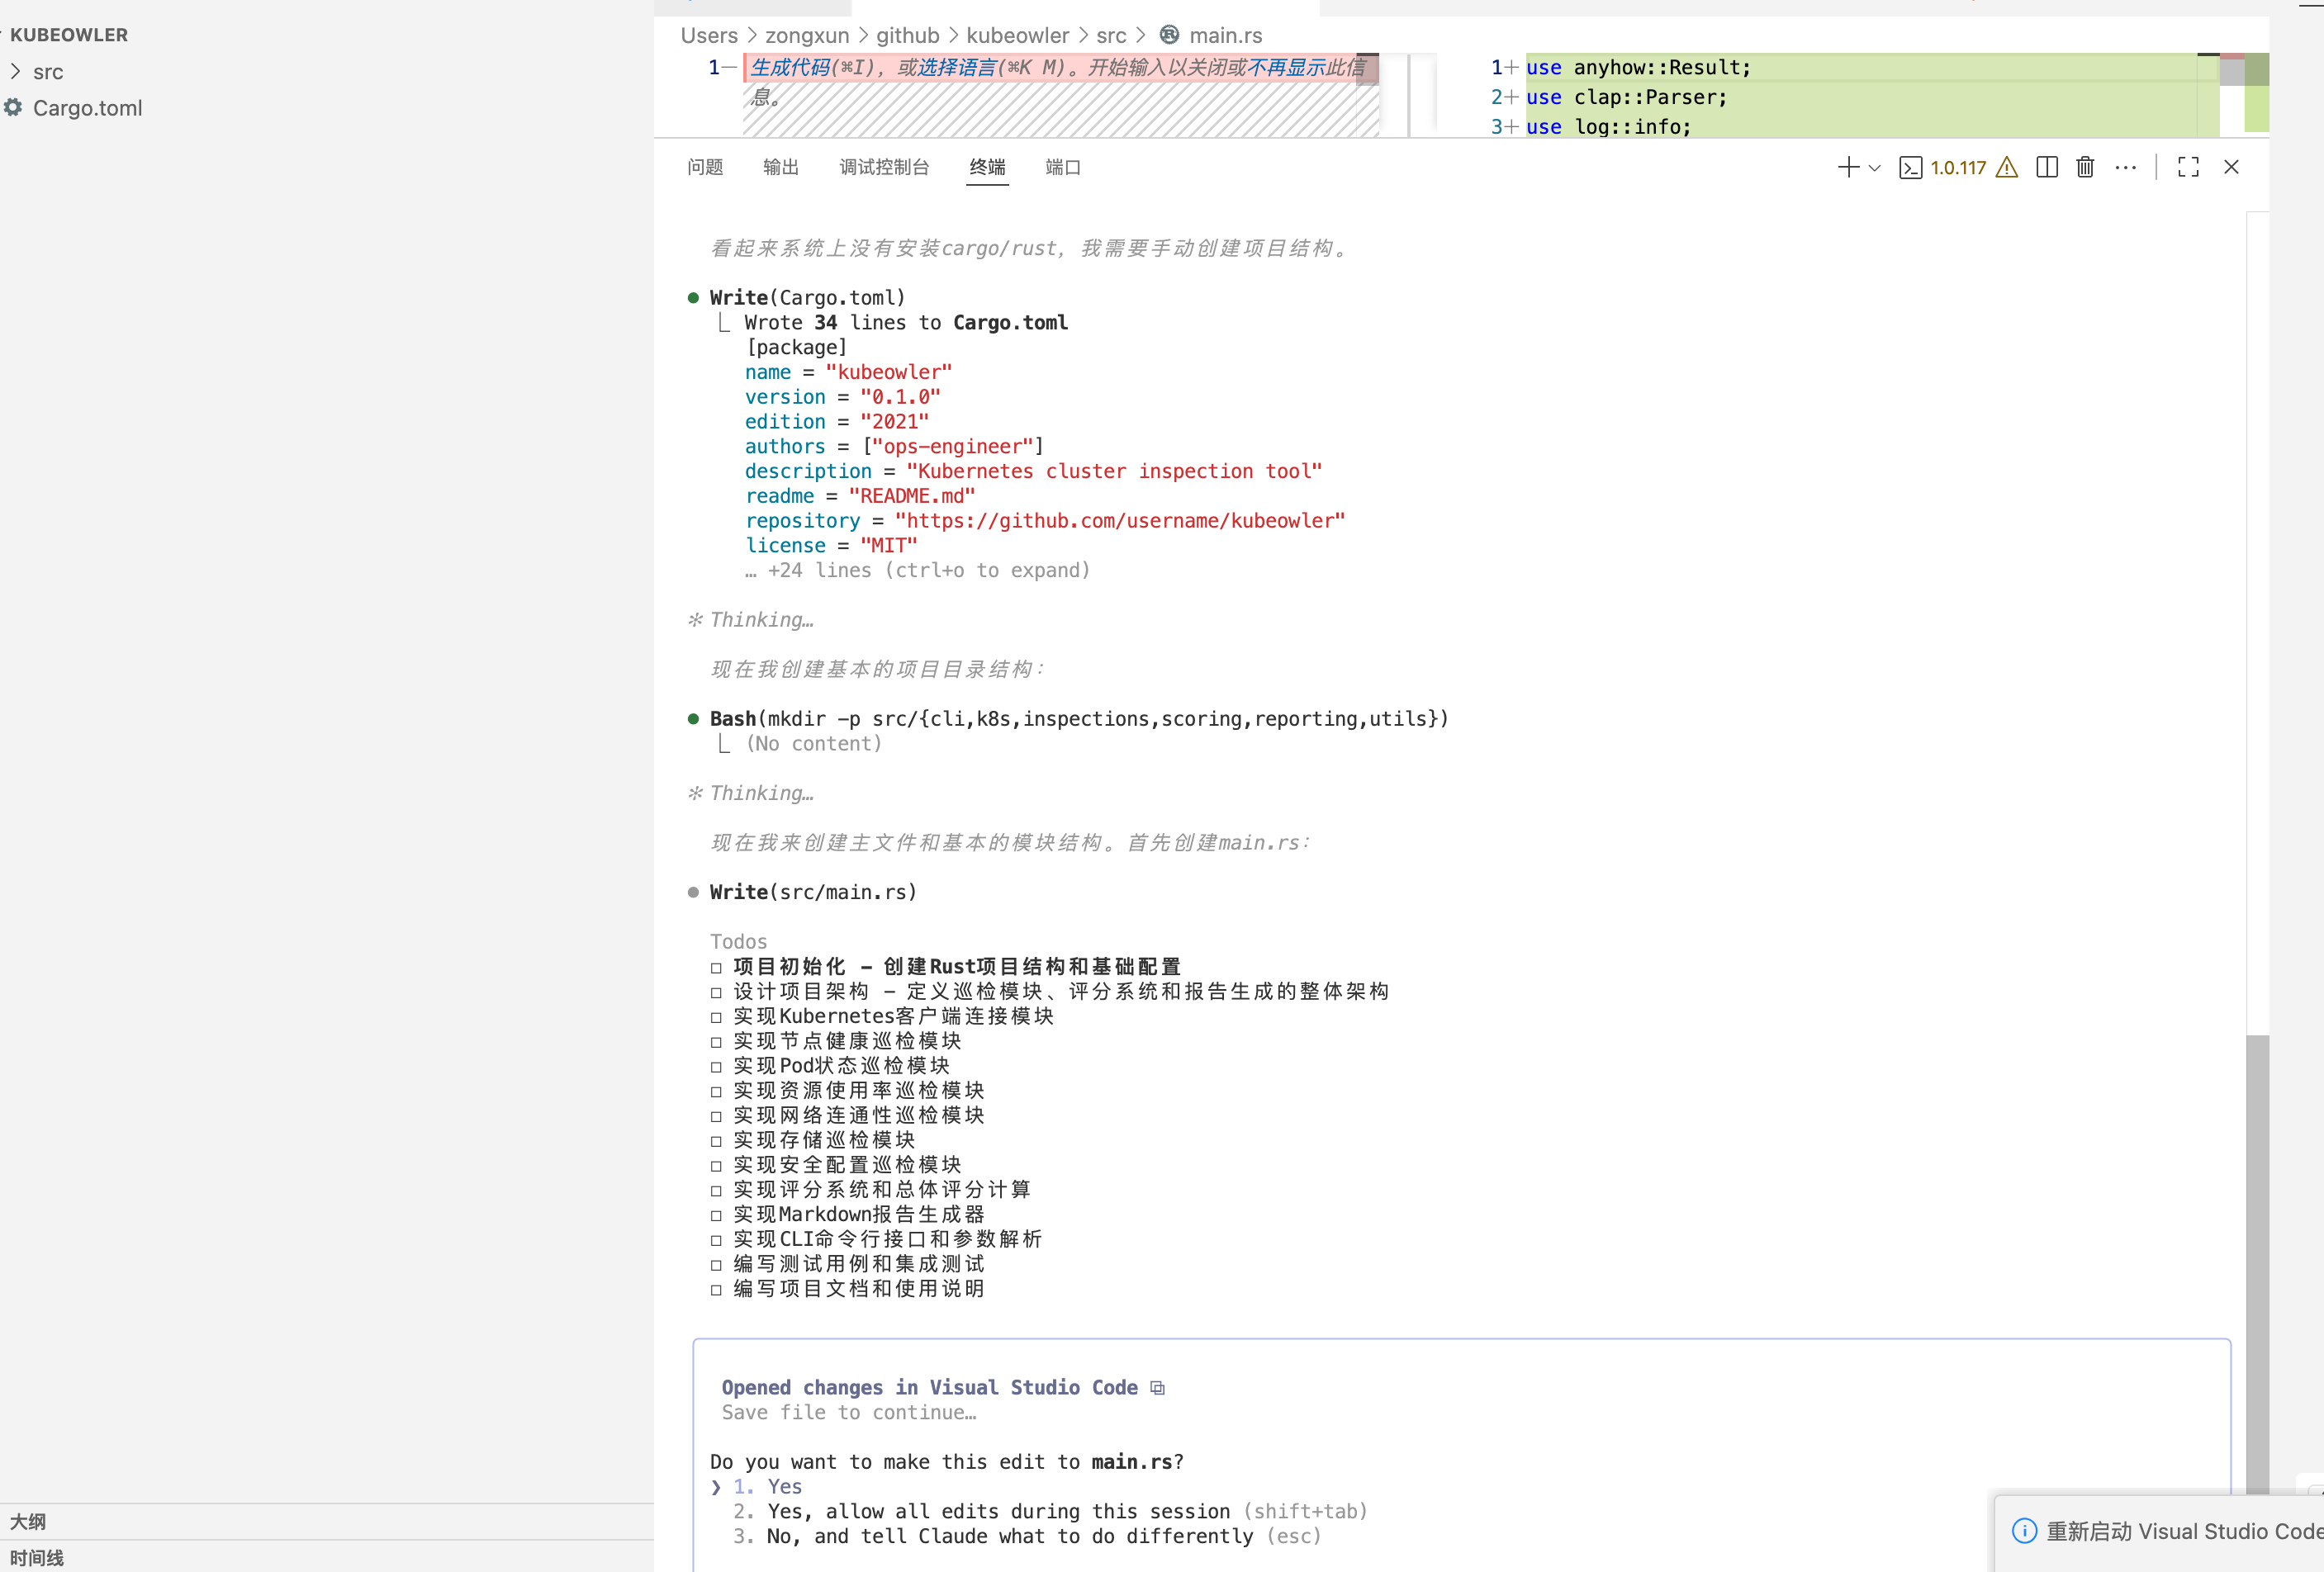
Task: Close the bottom panel with X
Action: (2231, 167)
